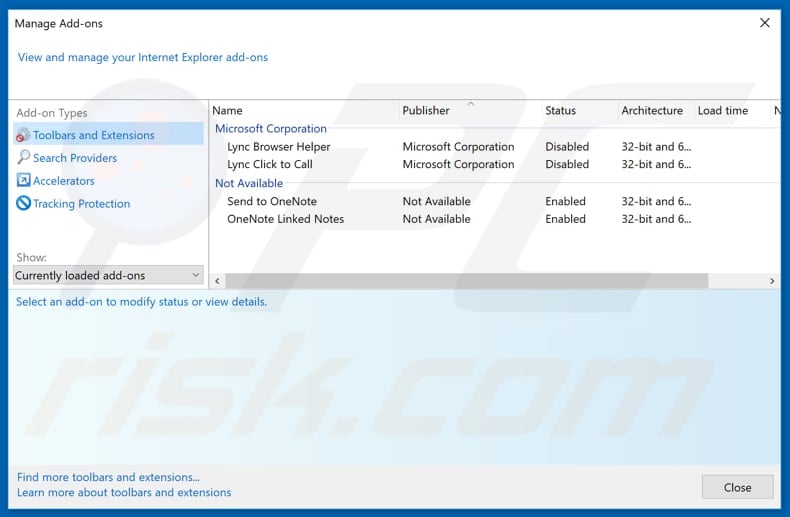Click the Search Providers magnifier icon
The image size is (790, 517).
click(23, 157)
